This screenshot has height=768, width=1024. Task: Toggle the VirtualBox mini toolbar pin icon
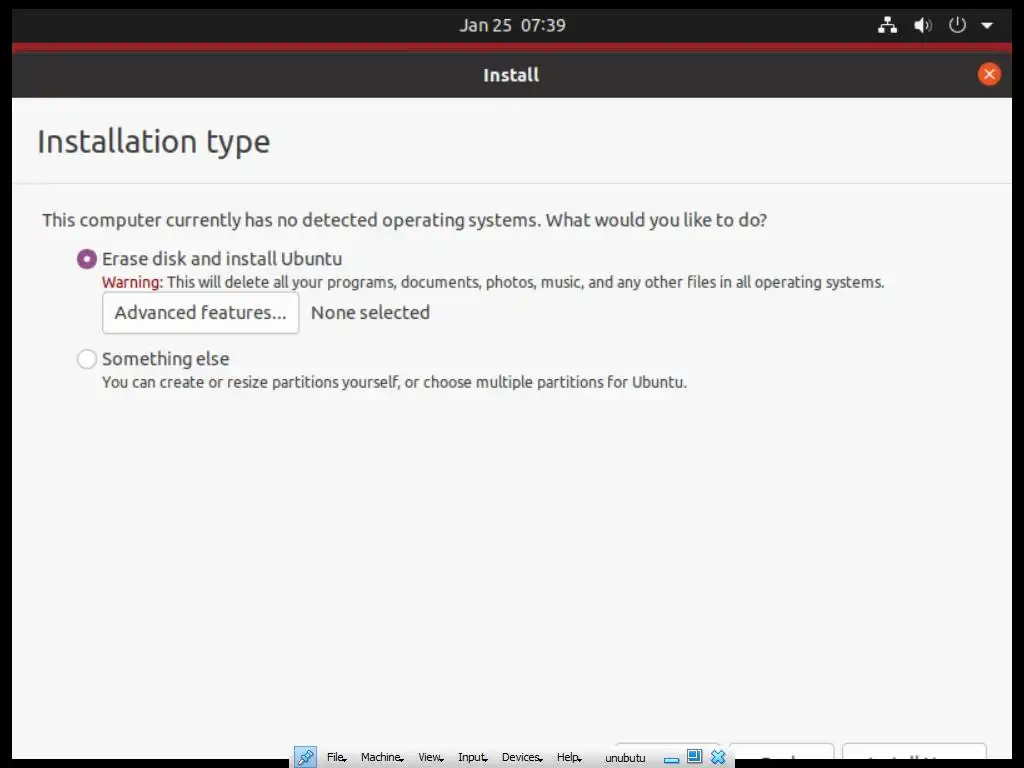click(305, 757)
